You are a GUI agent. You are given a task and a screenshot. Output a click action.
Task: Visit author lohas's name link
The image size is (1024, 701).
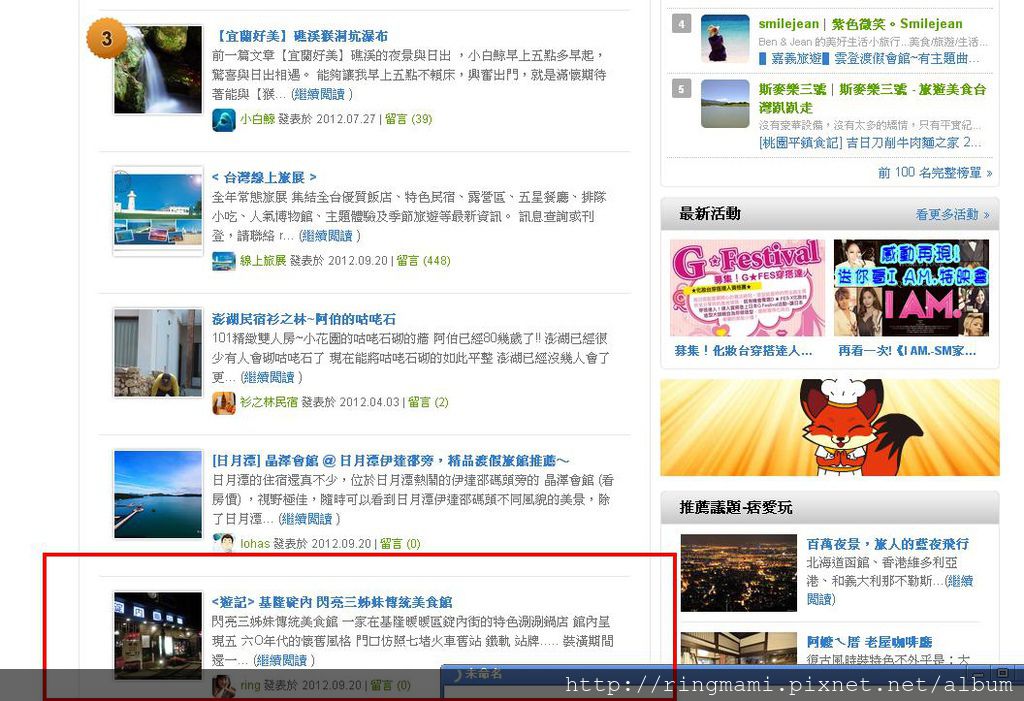coord(255,544)
